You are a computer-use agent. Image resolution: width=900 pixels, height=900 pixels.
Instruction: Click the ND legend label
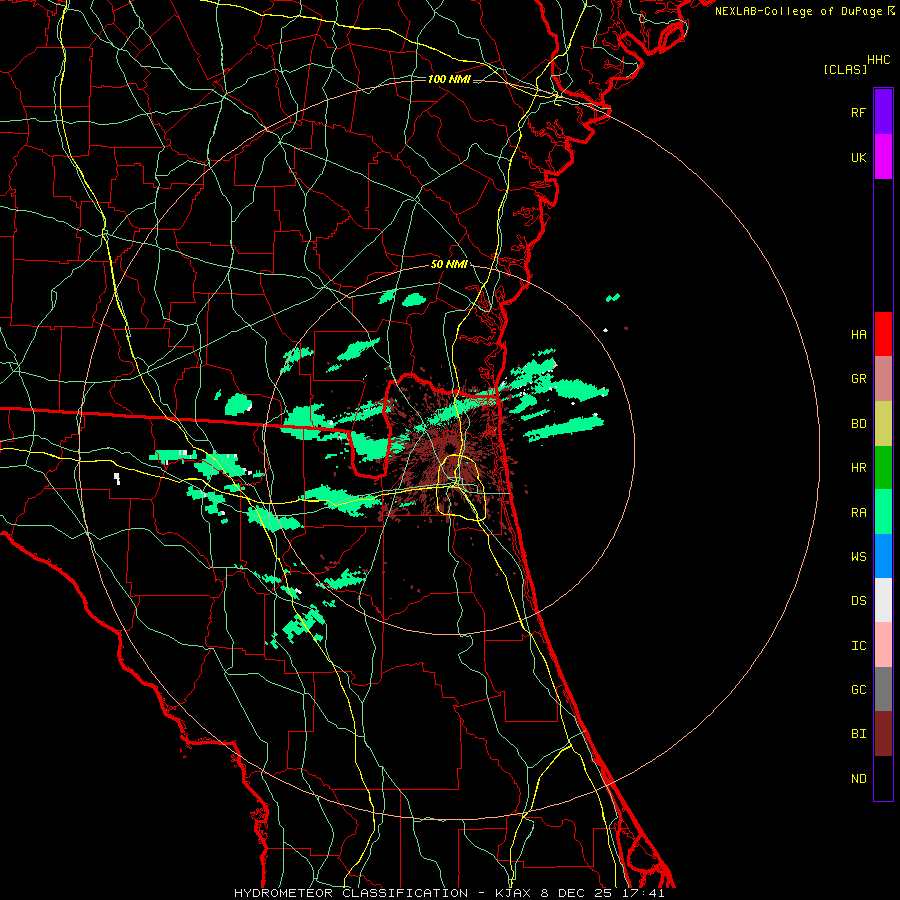859,779
